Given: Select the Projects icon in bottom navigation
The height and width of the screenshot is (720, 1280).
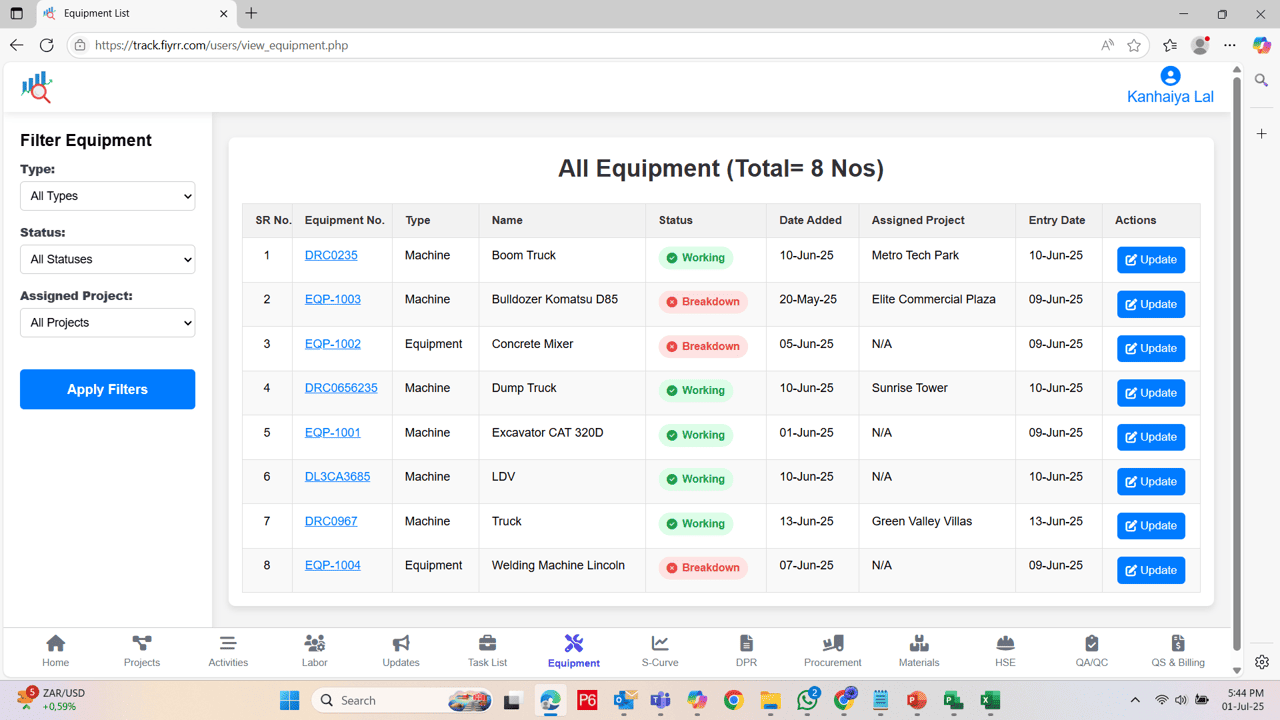Looking at the screenshot, I should [x=141, y=650].
